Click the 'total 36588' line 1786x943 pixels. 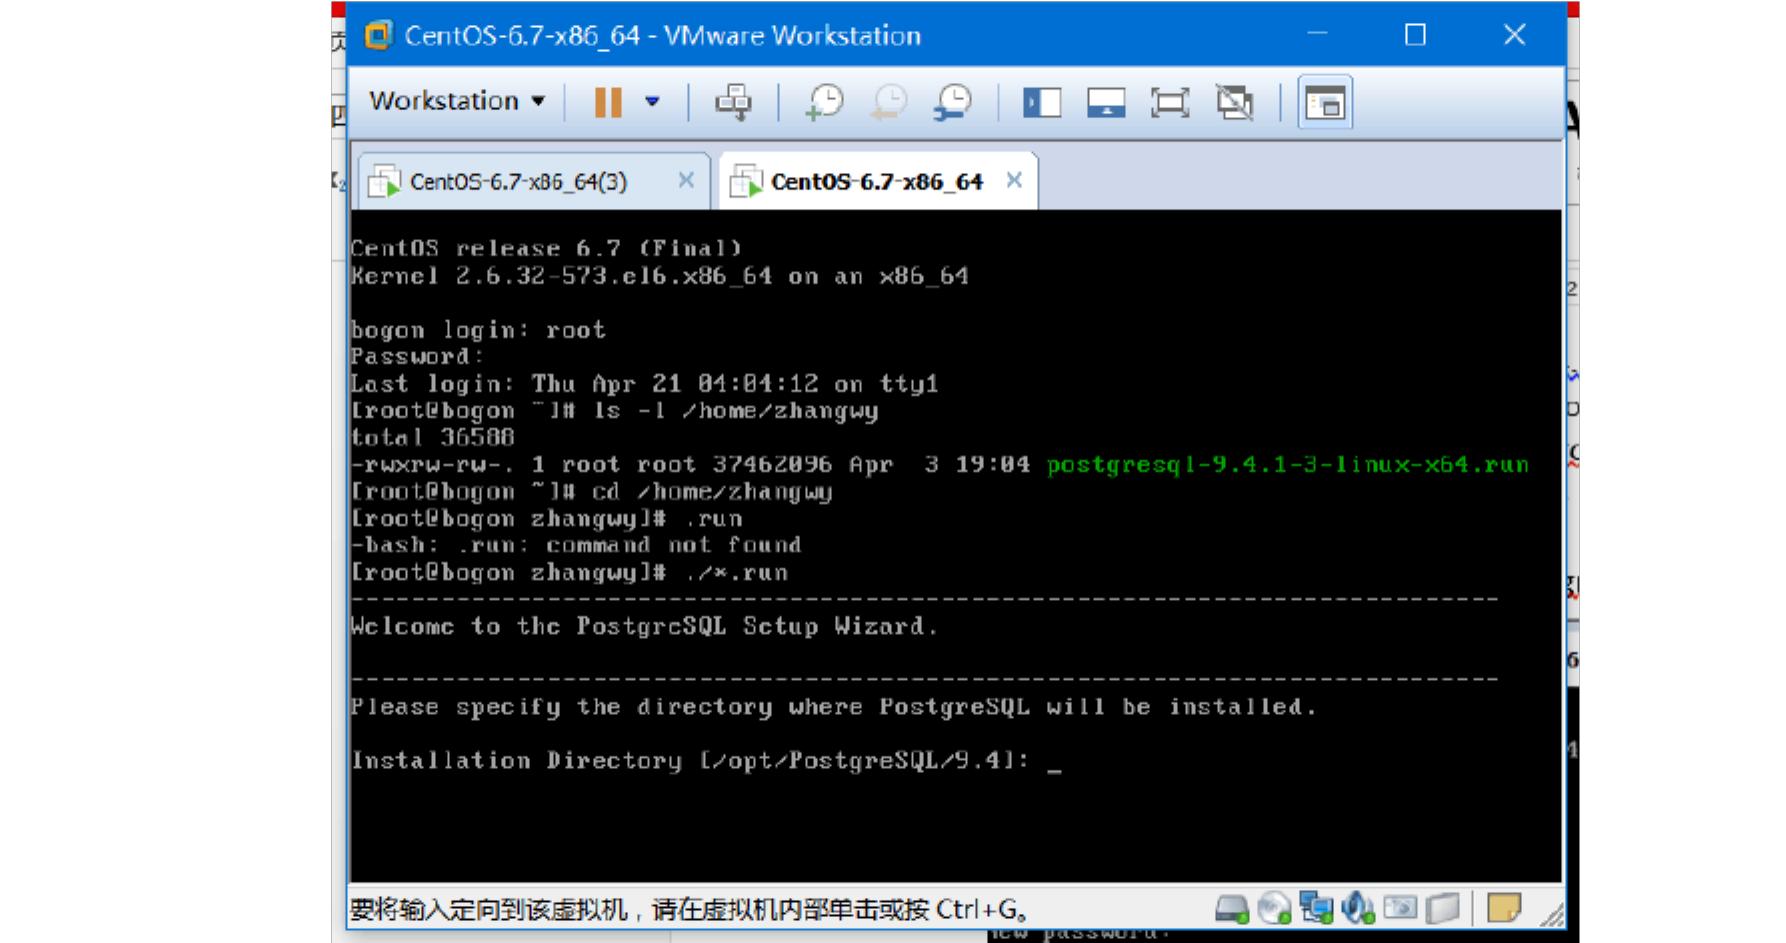(x=432, y=437)
